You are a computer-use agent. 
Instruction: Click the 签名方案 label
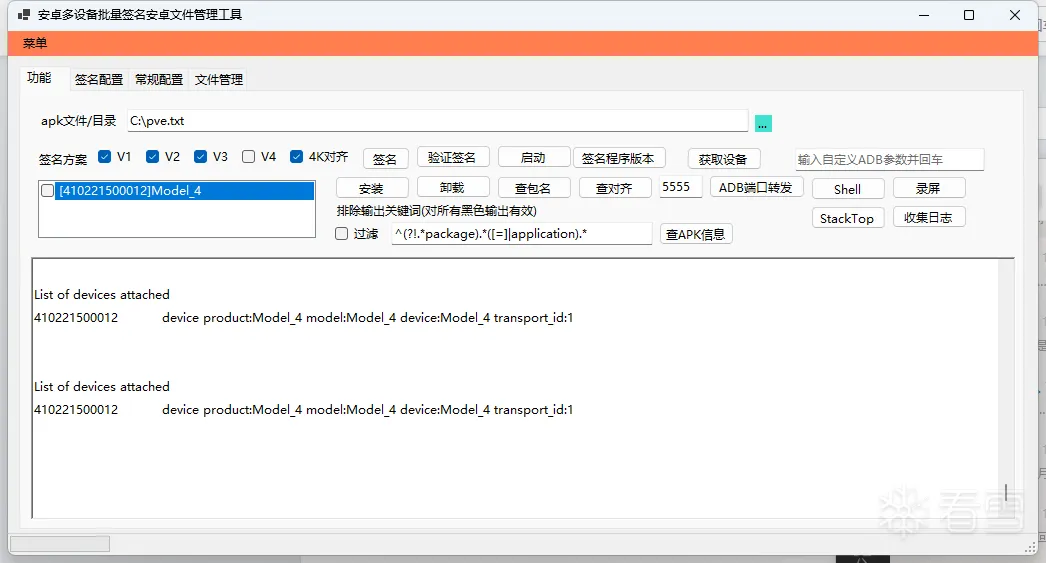[63, 159]
